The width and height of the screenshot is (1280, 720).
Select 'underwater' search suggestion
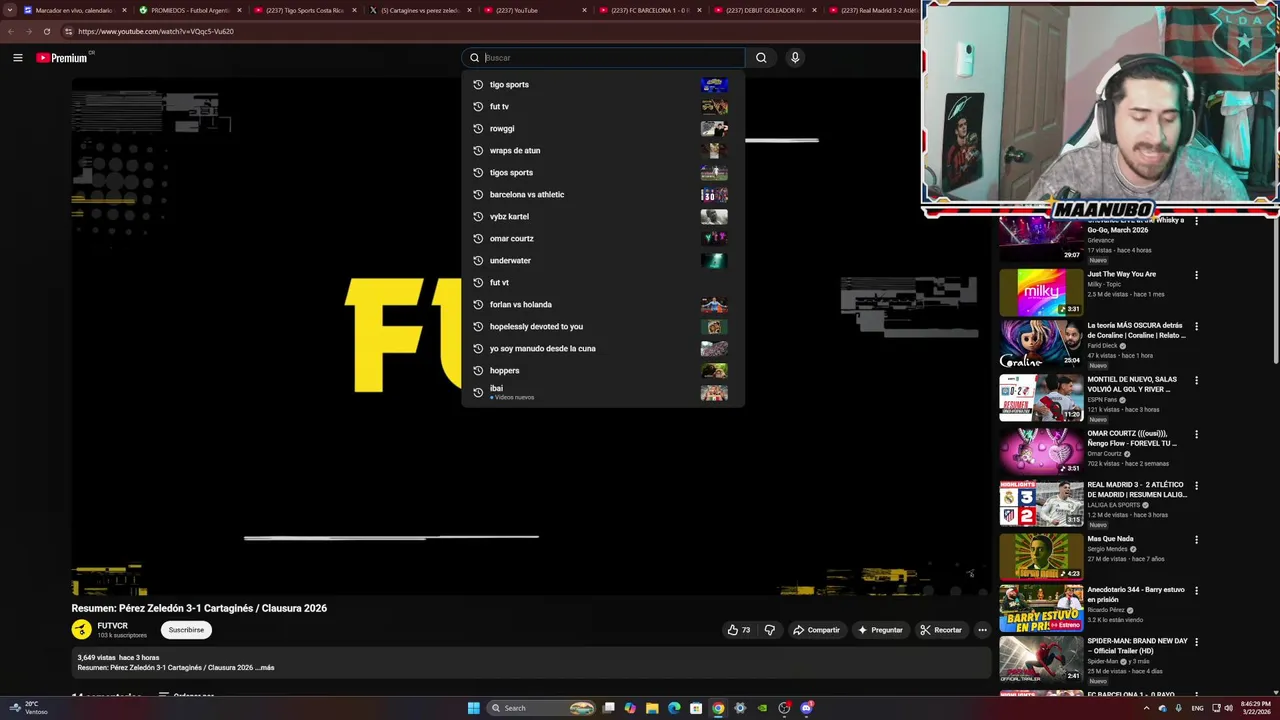[602, 261]
